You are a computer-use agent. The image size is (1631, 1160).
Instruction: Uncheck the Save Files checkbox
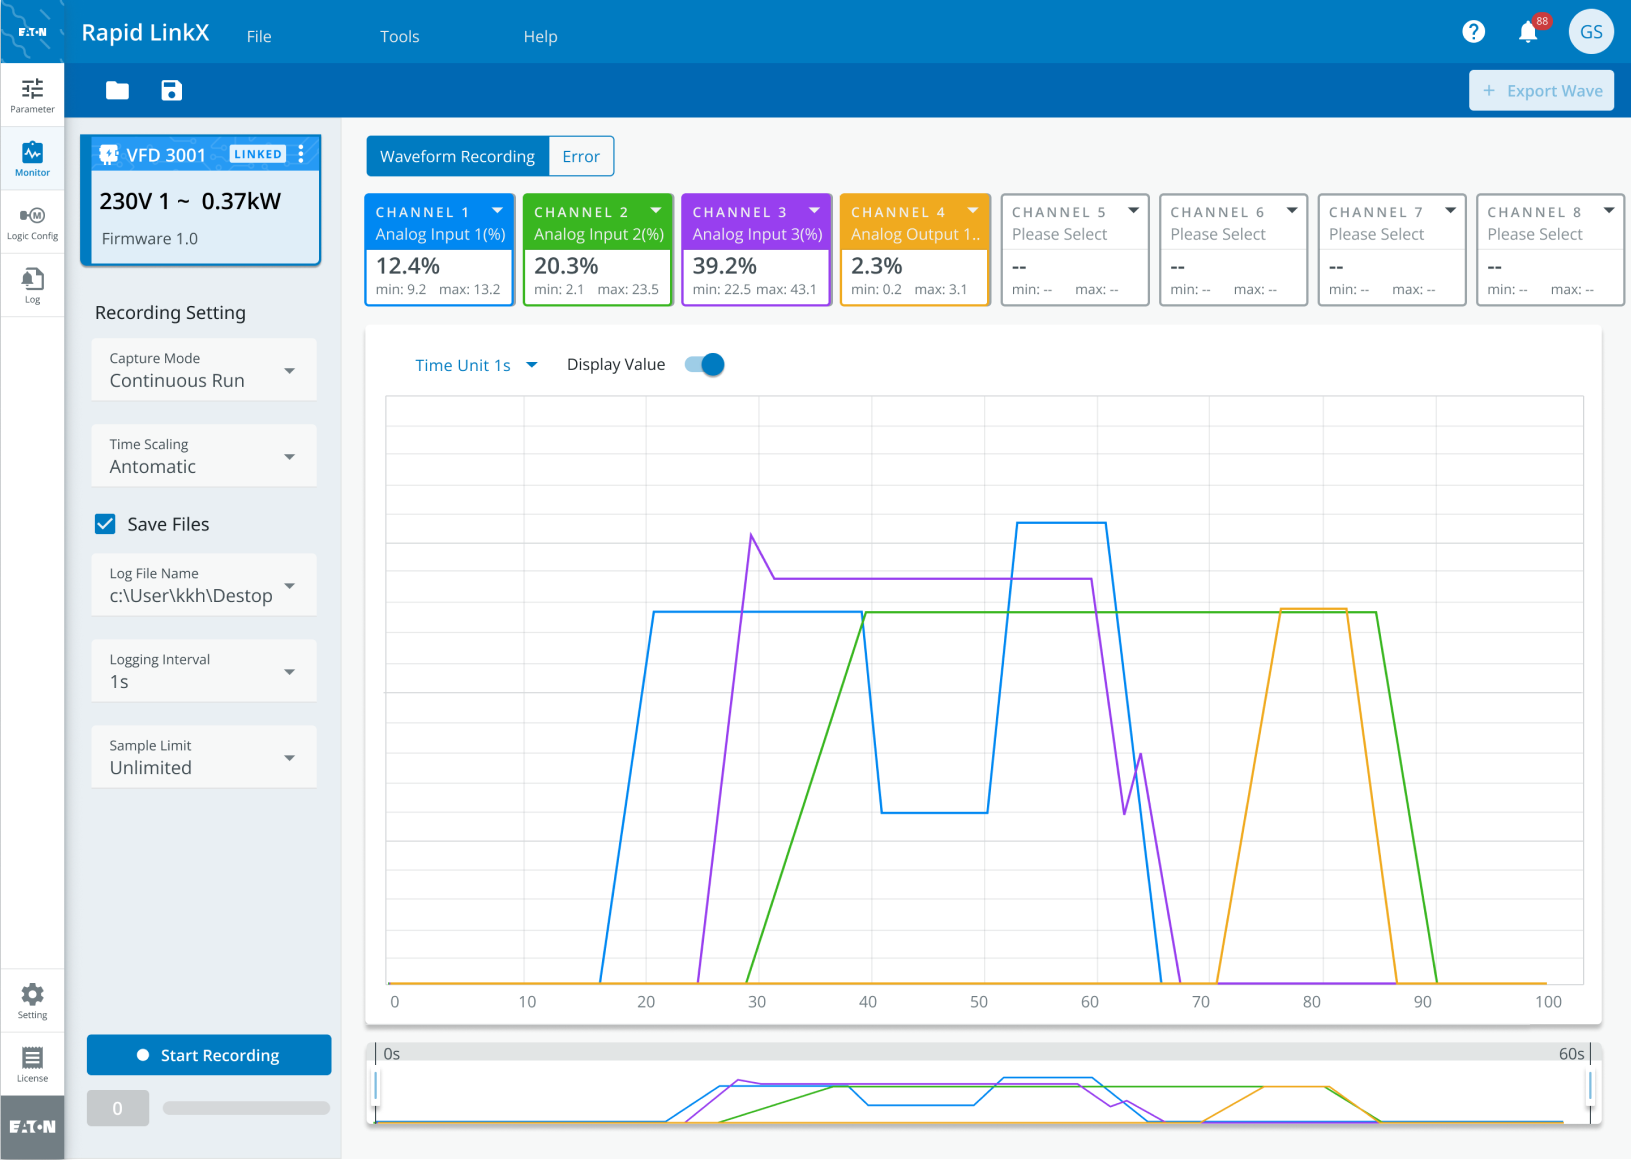pos(105,524)
